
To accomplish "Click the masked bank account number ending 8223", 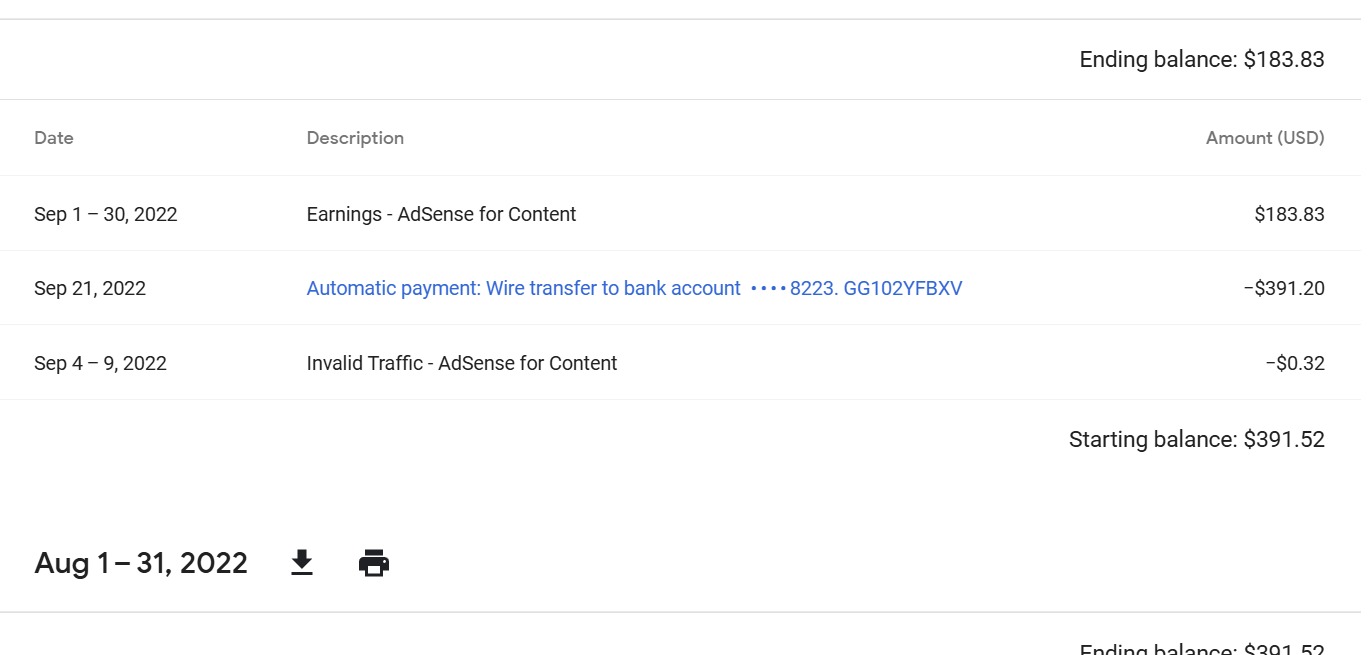I will coord(794,288).
